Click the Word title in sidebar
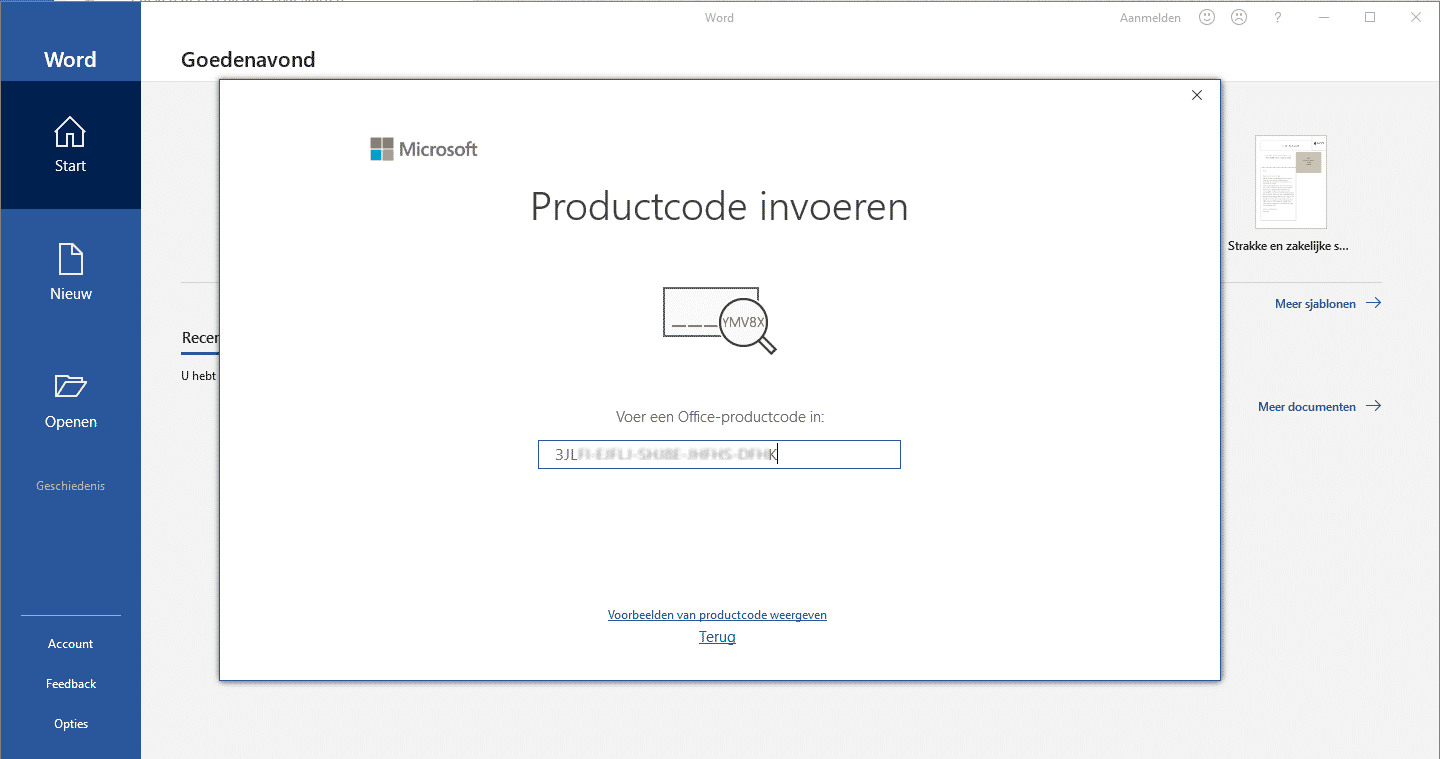1440x759 pixels. pos(70,60)
